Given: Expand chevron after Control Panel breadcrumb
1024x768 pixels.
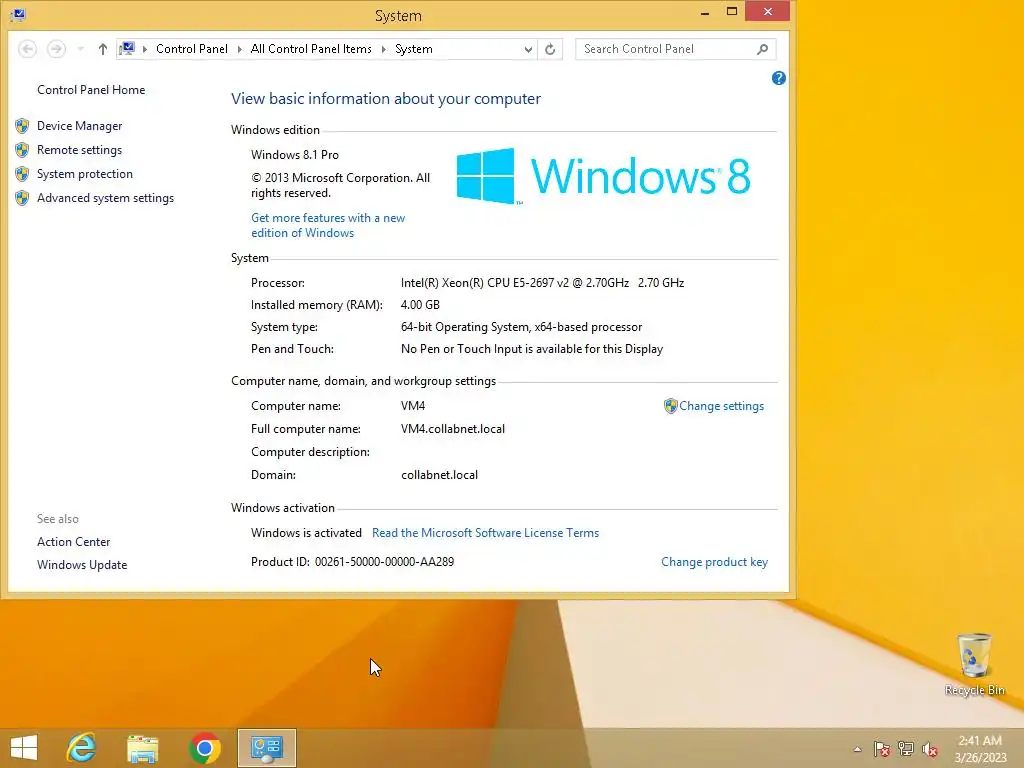Looking at the screenshot, I should (240, 49).
